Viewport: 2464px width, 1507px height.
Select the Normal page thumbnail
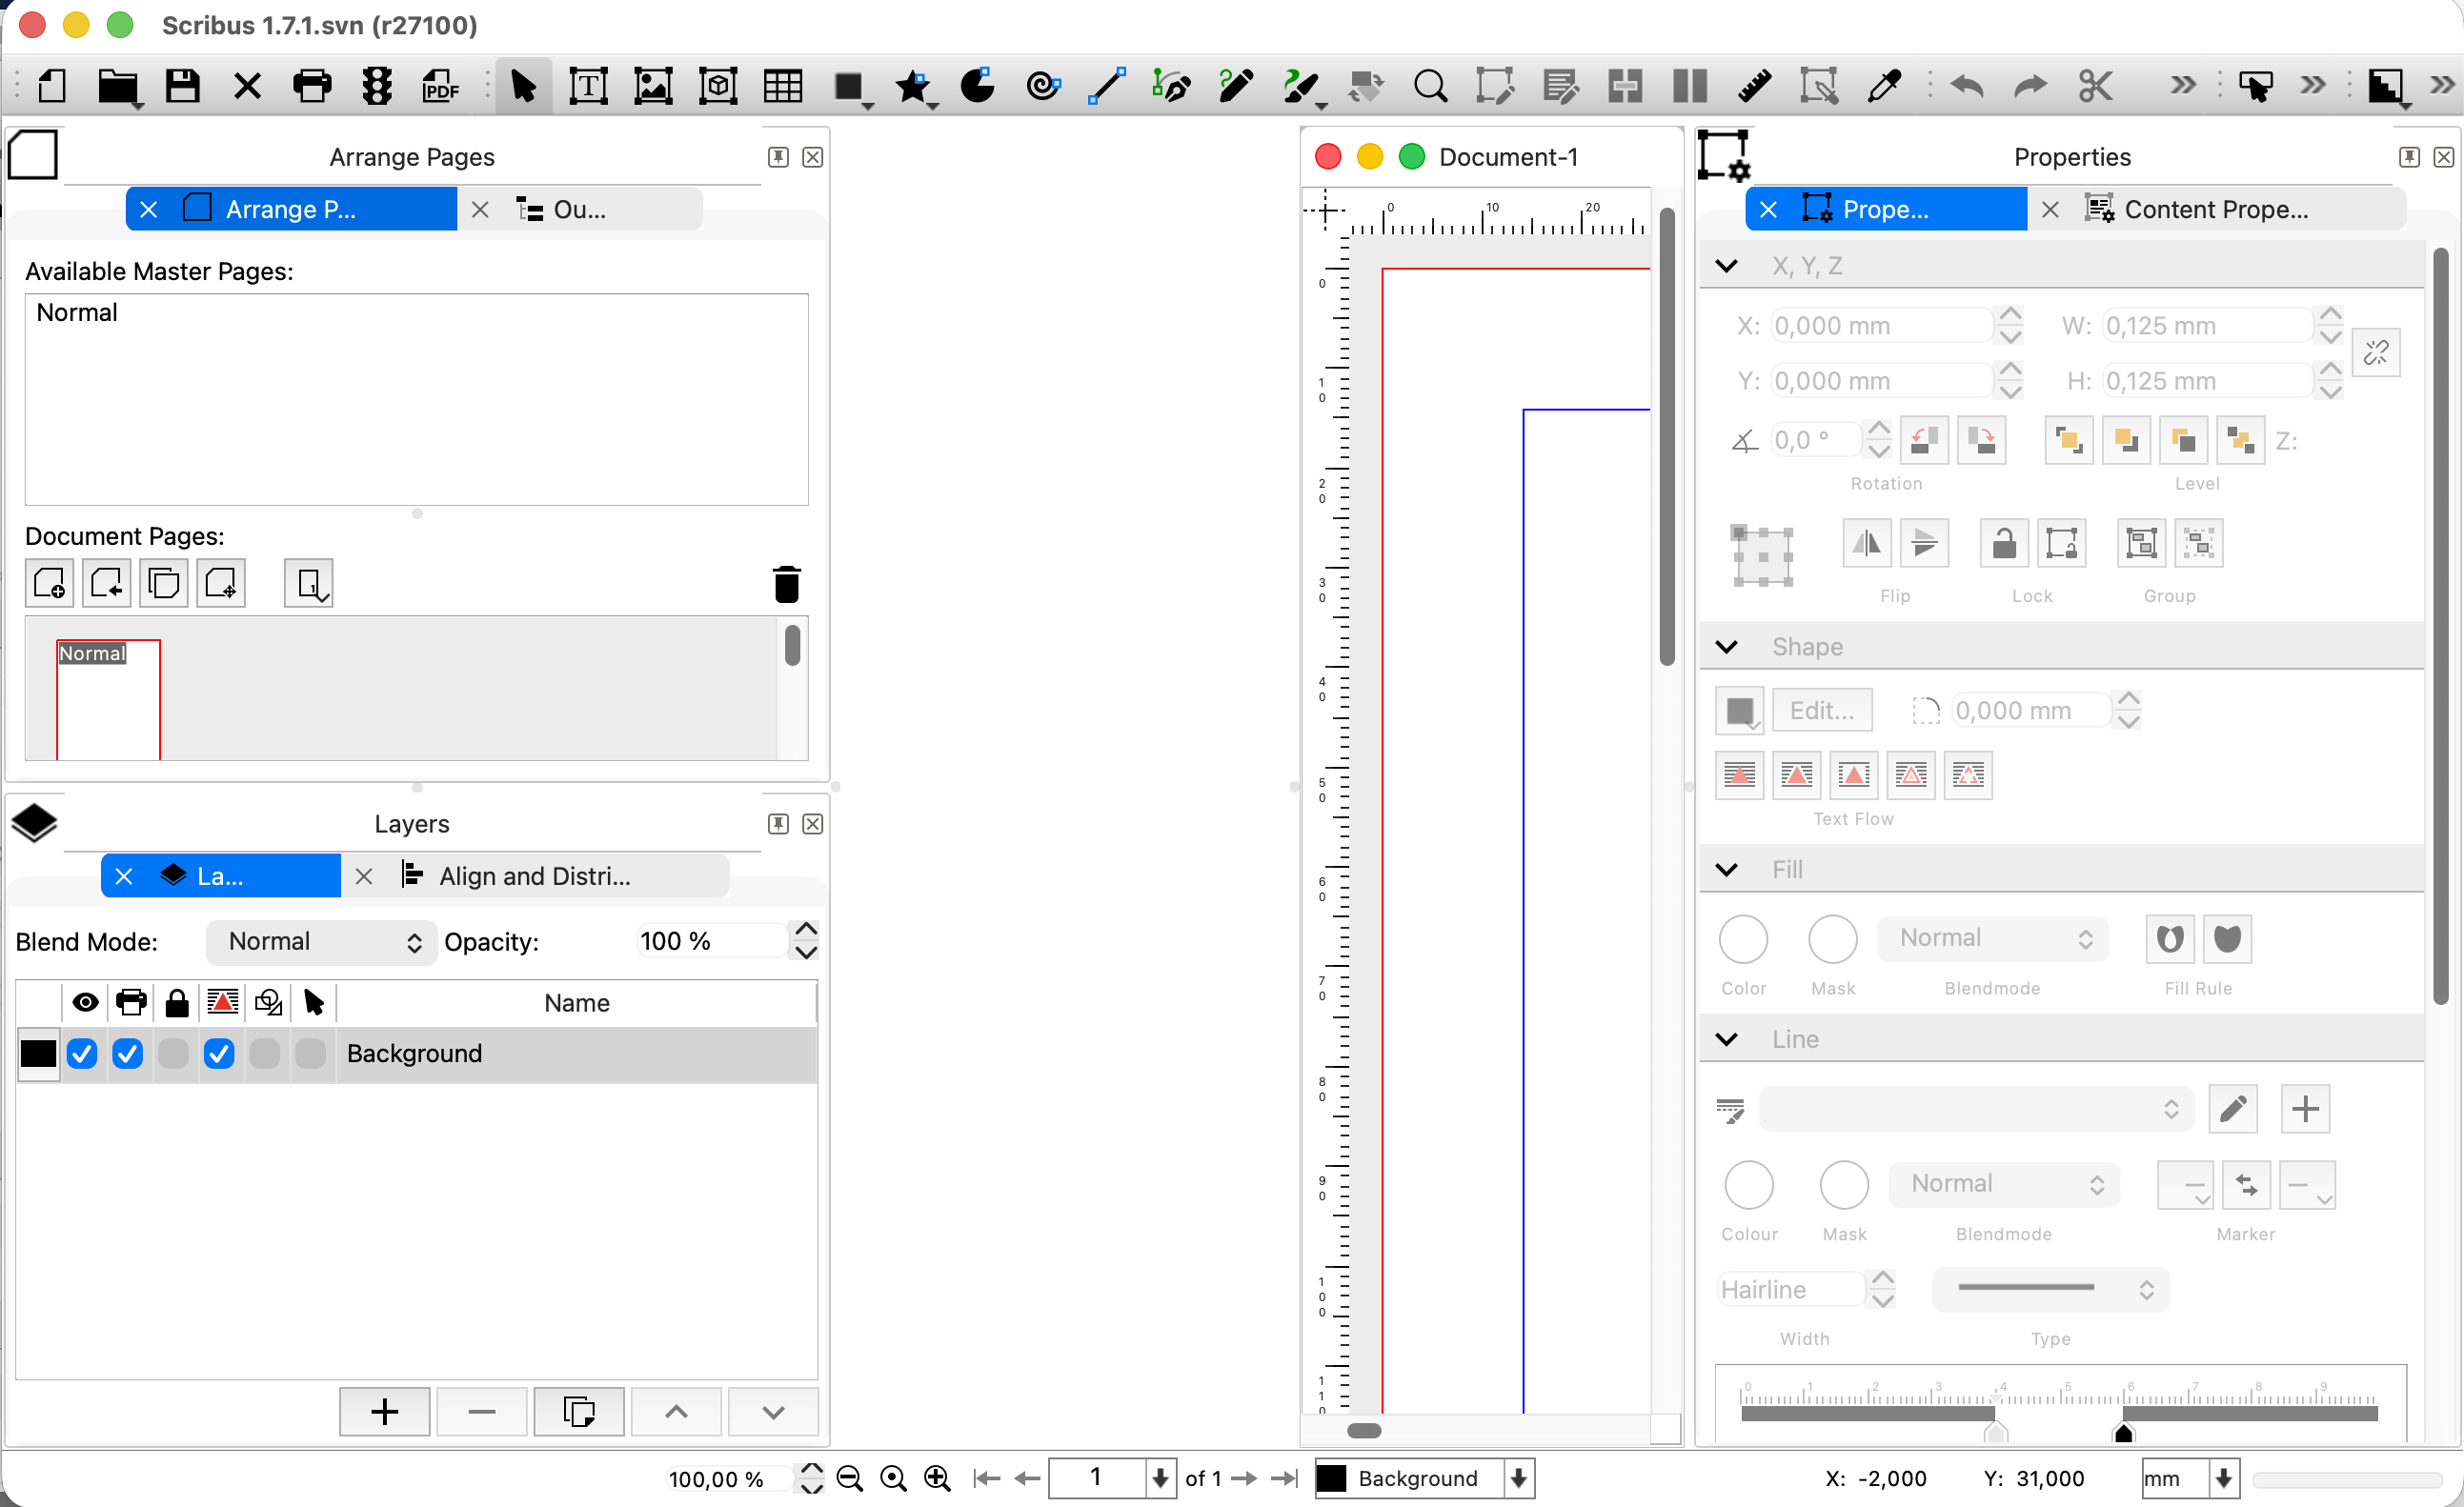(x=108, y=700)
